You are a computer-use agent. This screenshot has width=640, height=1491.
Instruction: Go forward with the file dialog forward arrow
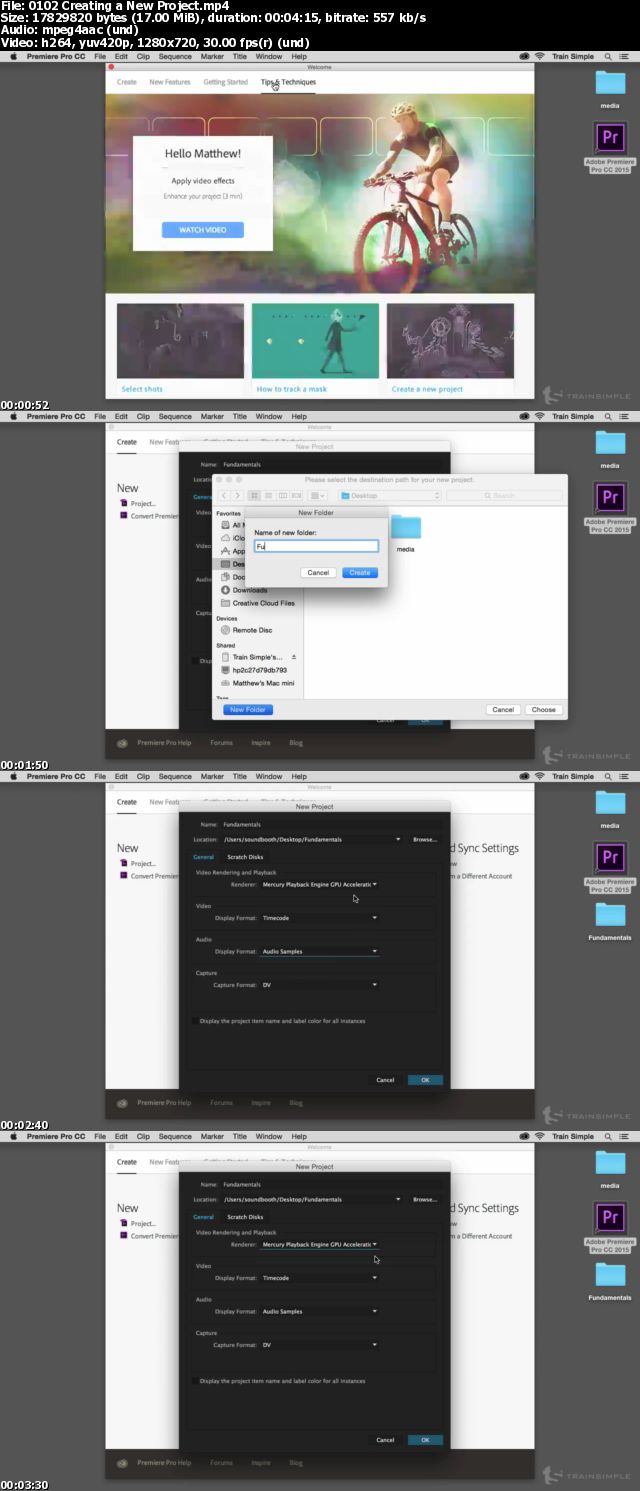237,495
